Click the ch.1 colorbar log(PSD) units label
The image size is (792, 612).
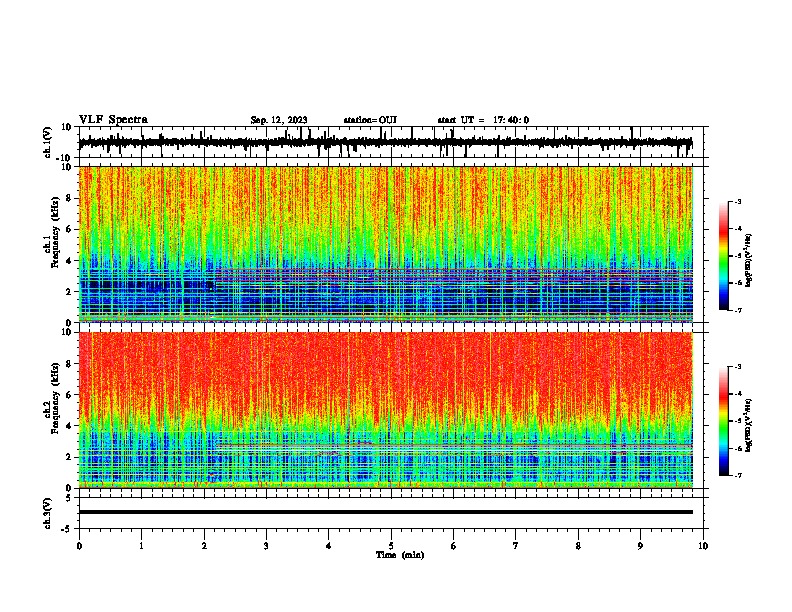coord(749,261)
